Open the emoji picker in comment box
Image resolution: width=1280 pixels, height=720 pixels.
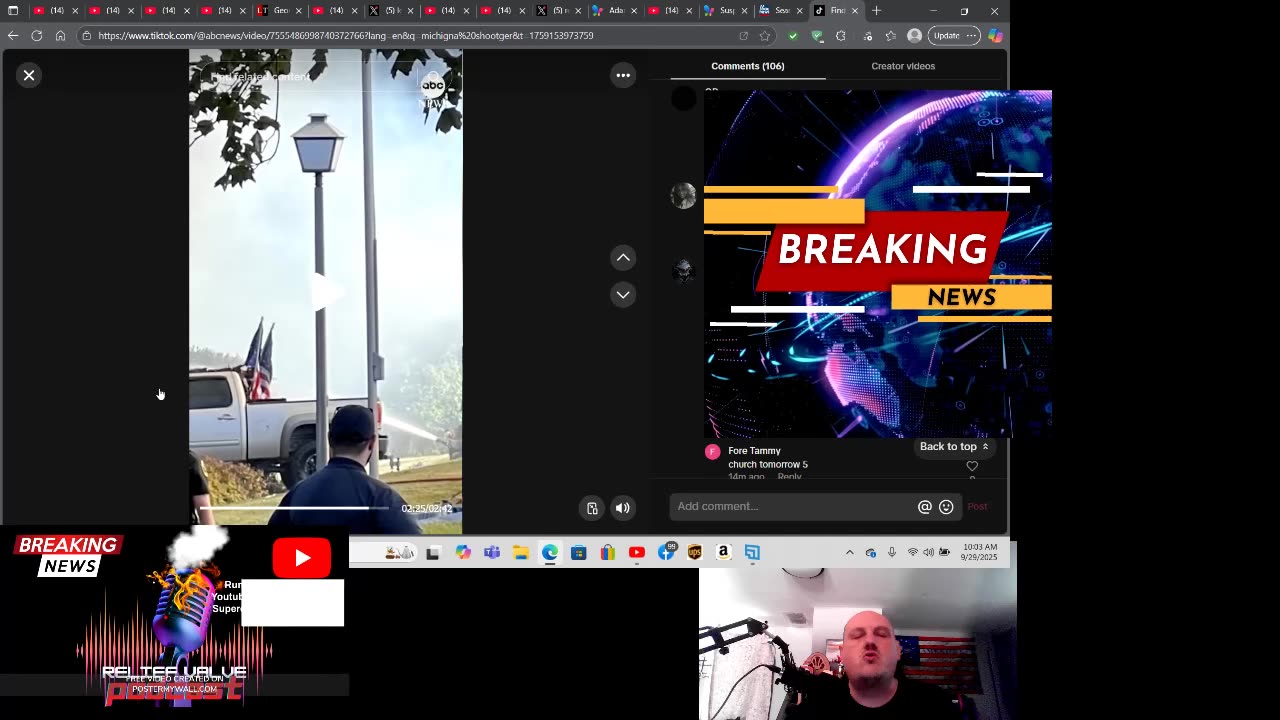[946, 507]
